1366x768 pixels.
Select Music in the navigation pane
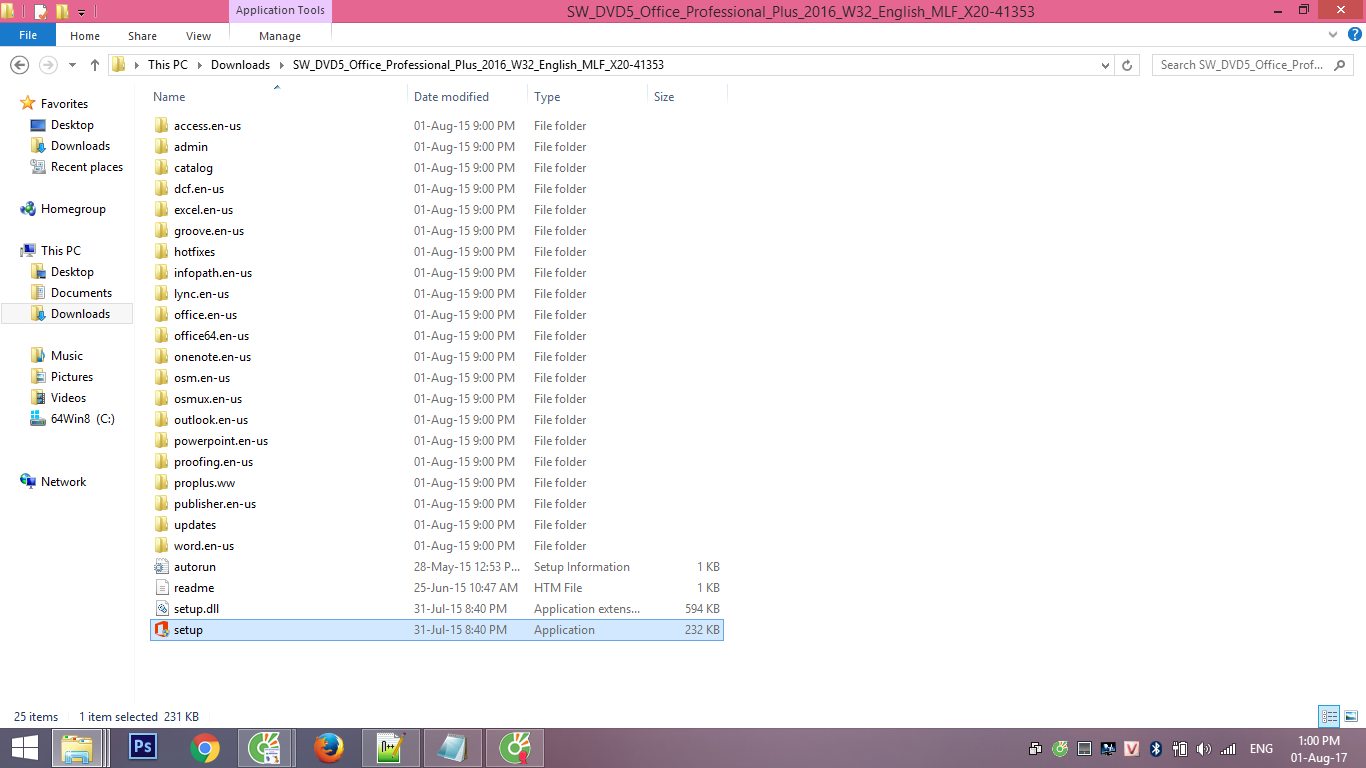coord(67,356)
